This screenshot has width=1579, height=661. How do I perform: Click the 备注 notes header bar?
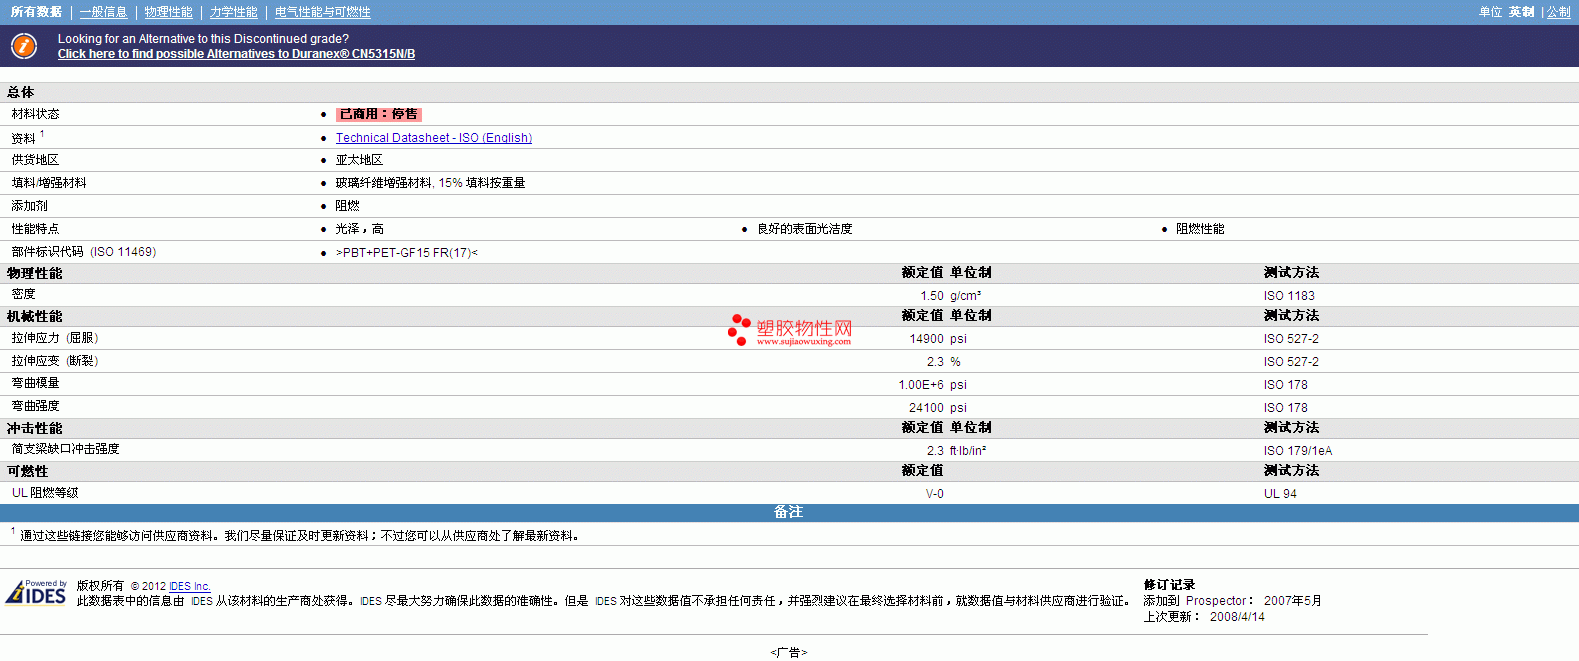coord(789,512)
